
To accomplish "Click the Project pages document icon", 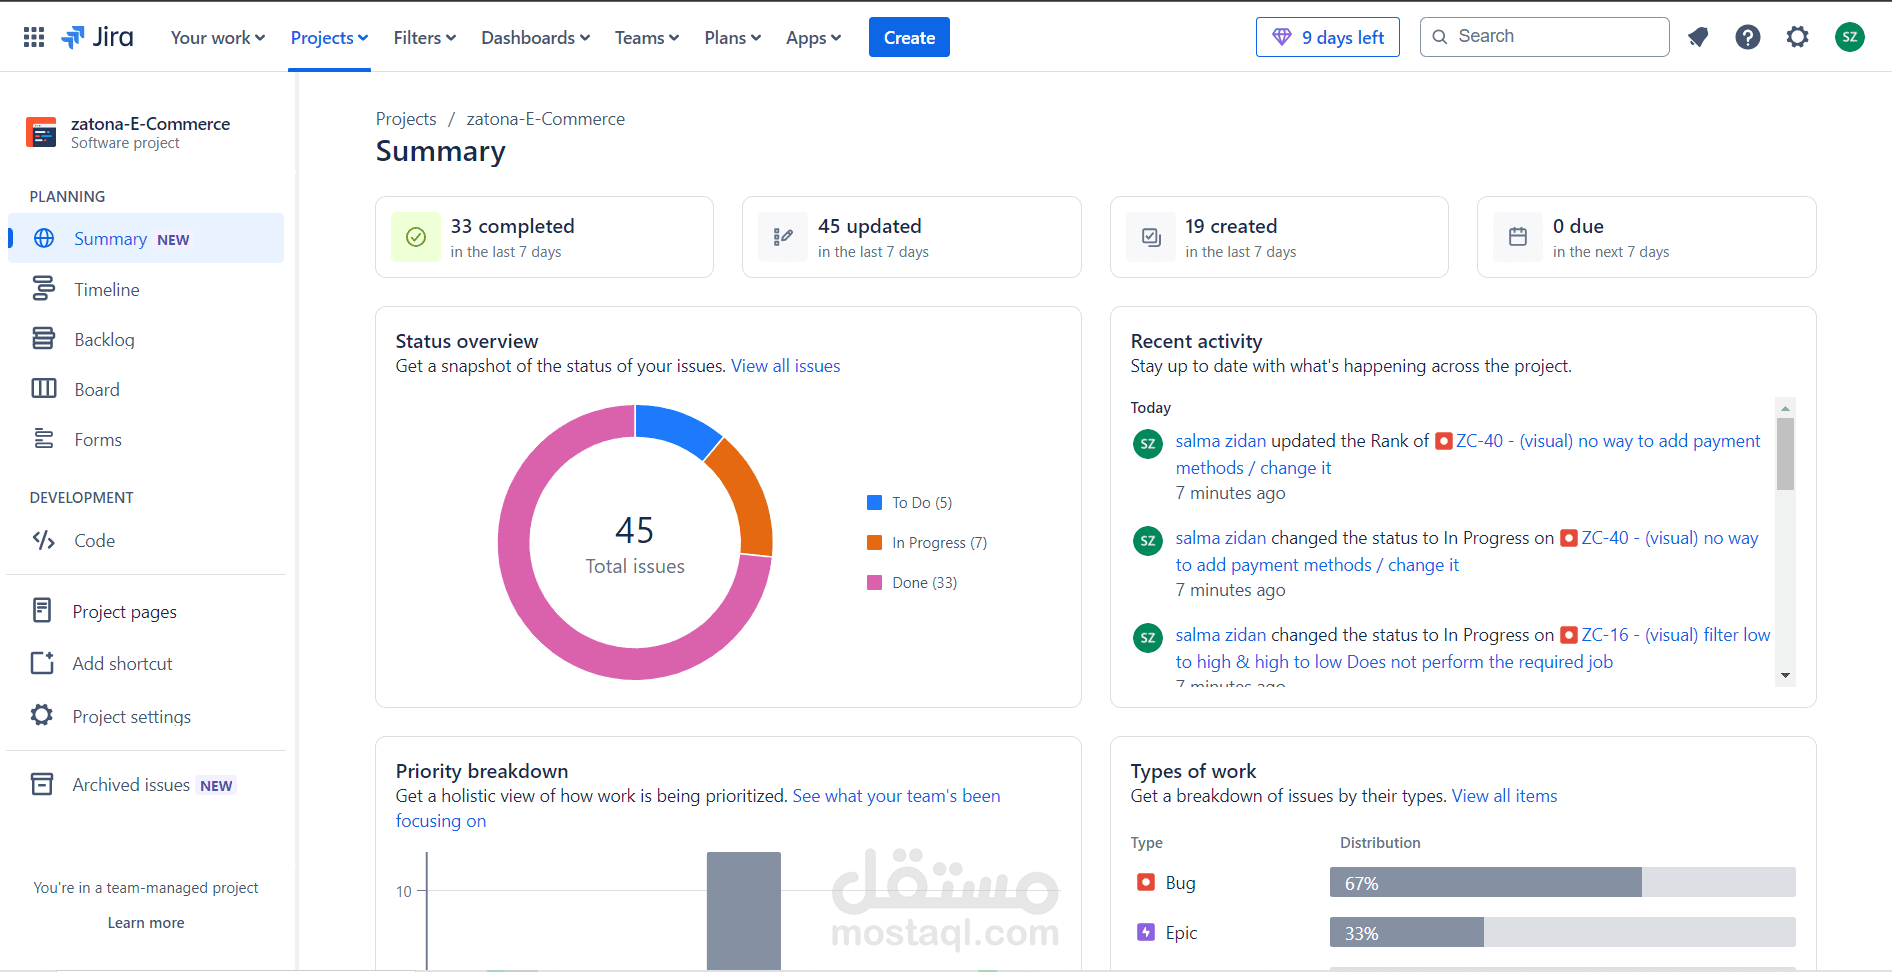I will click(x=42, y=610).
